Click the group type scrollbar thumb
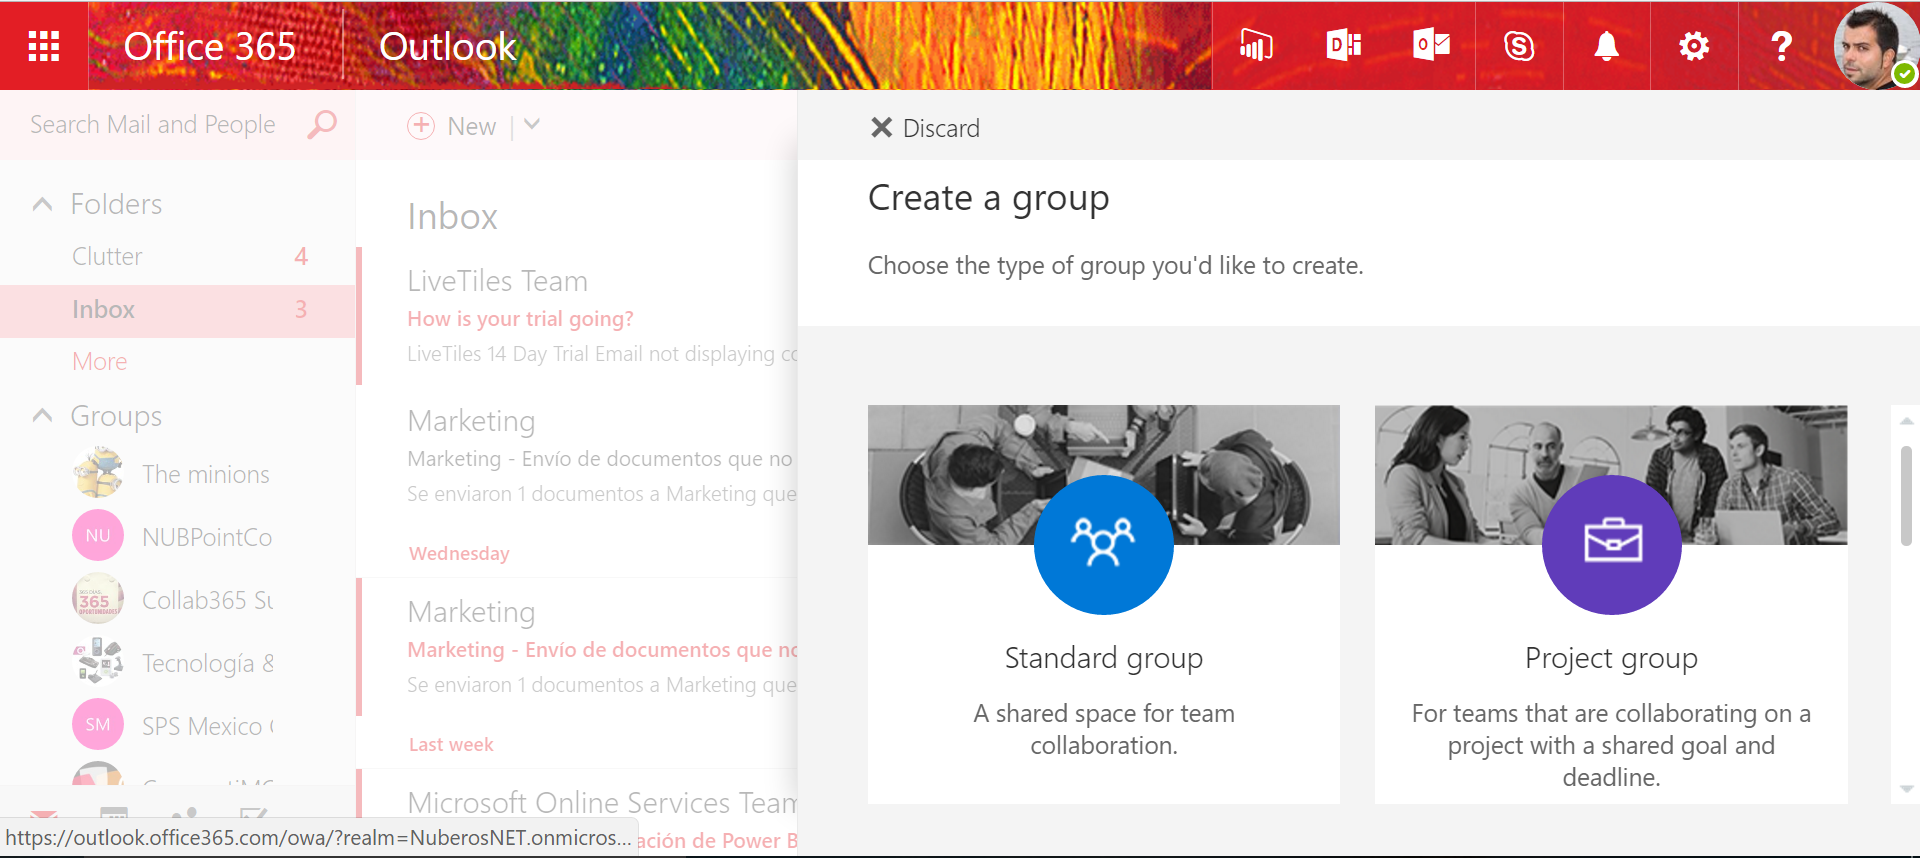Image resolution: width=1920 pixels, height=858 pixels. 1906,494
